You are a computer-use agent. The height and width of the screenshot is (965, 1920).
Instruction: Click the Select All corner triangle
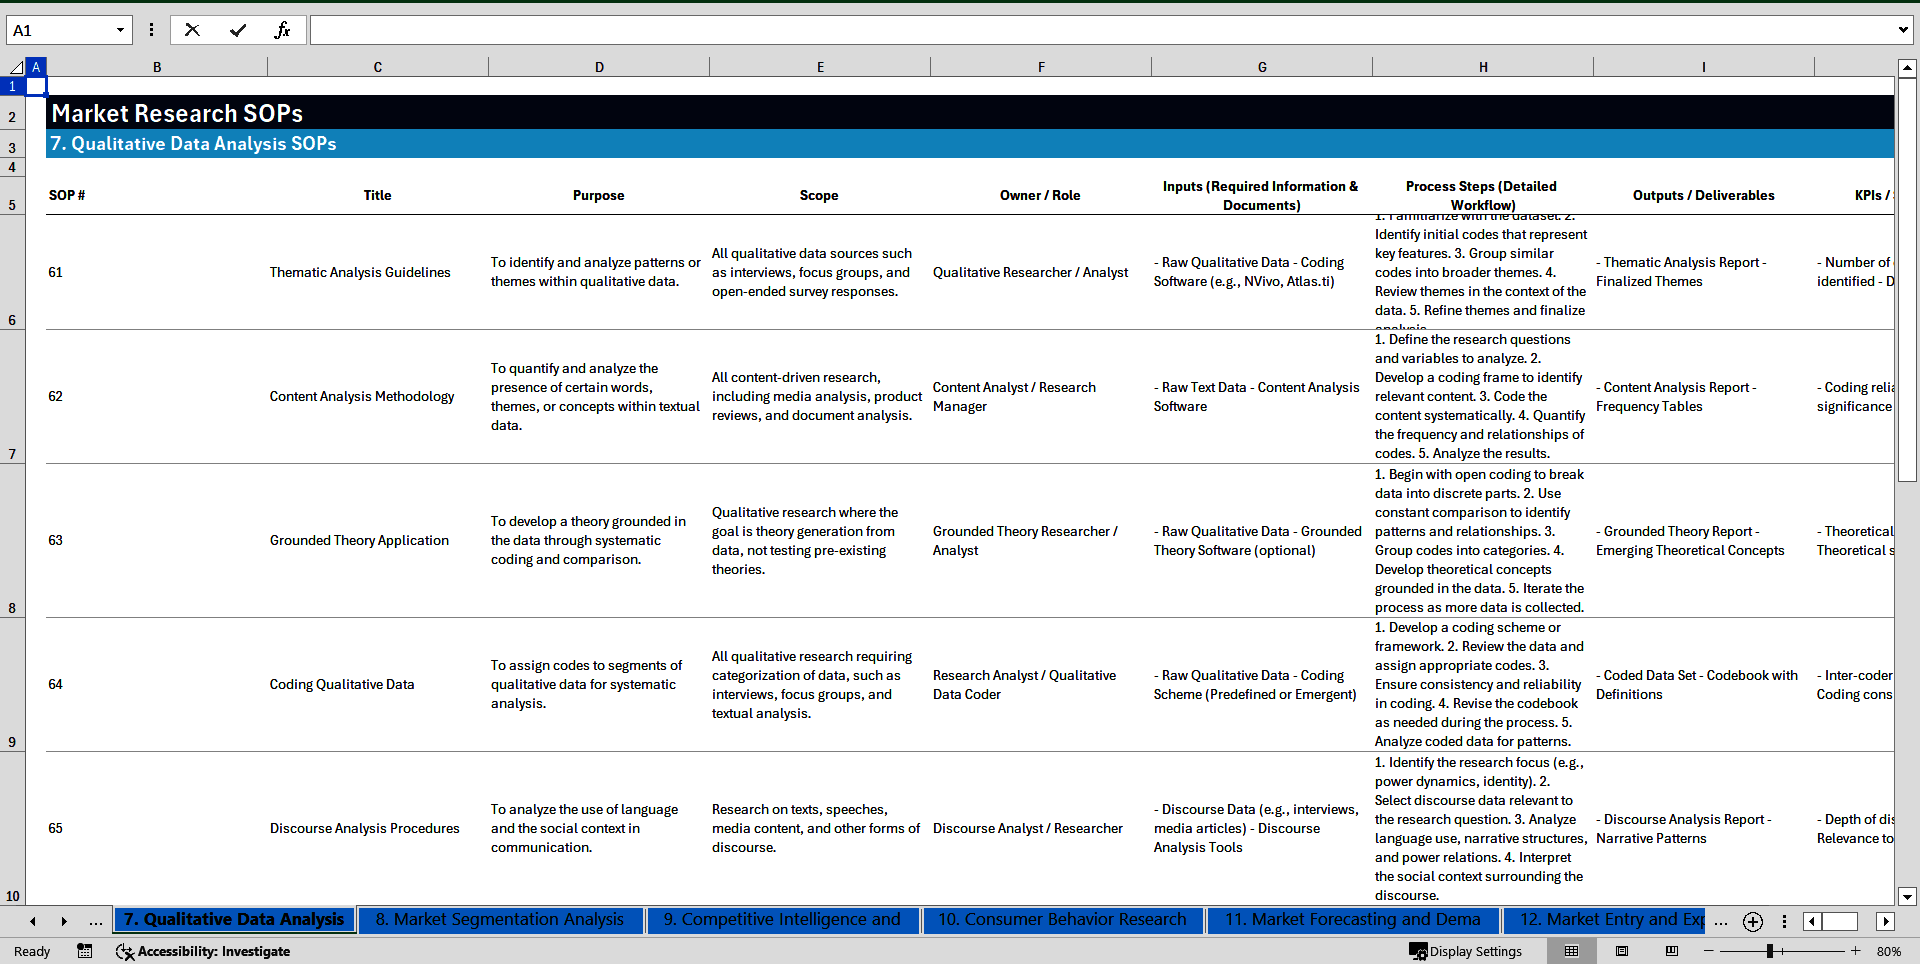[x=15, y=67]
